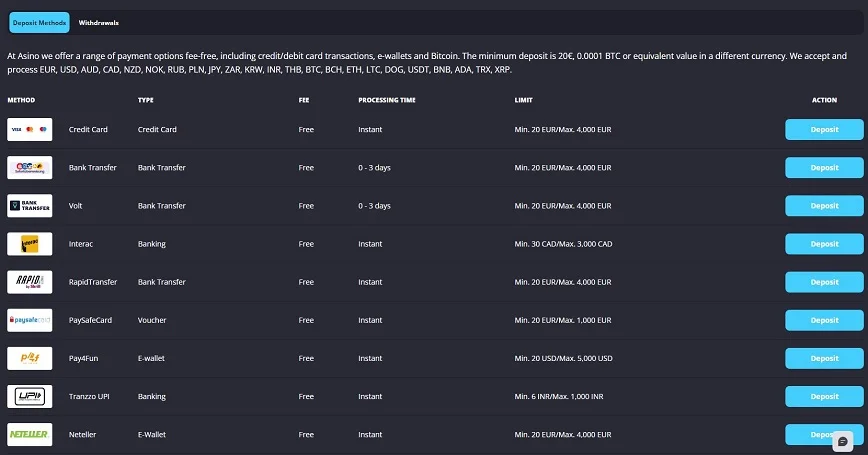Click the Volt bank transfer logo

click(30, 206)
